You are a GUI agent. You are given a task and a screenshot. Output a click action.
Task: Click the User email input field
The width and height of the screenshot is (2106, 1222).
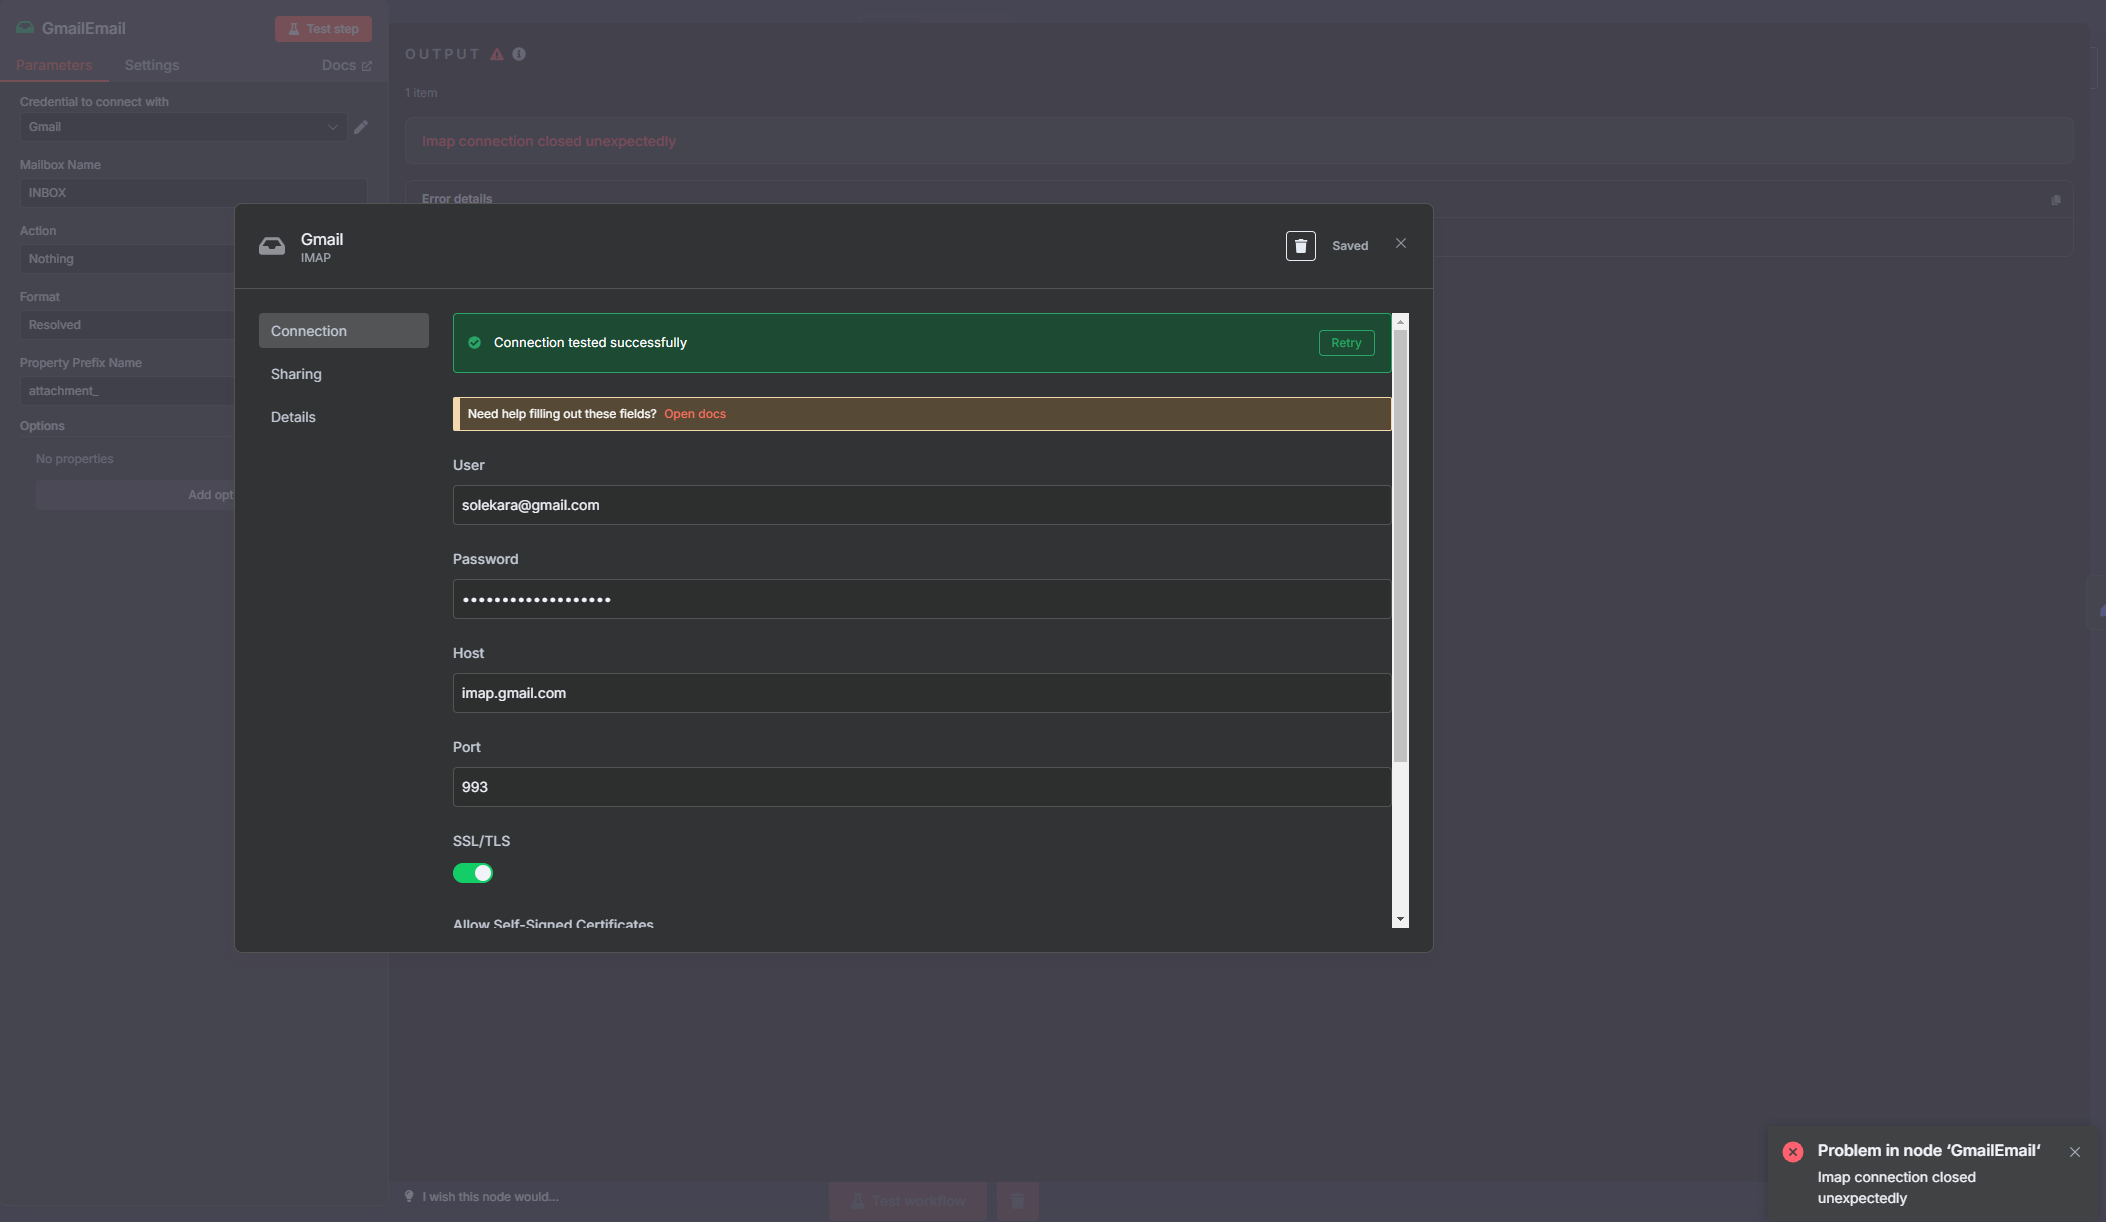point(921,505)
